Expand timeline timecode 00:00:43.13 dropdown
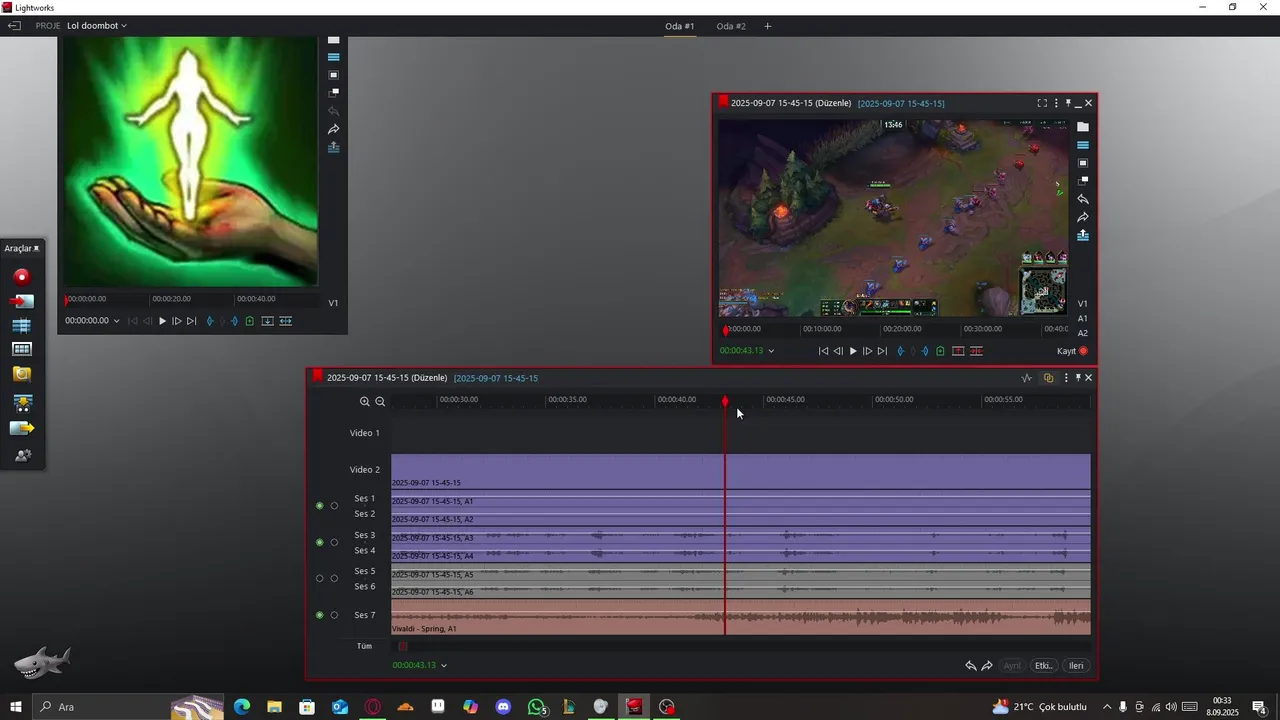Screen dimensions: 1280x720 pos(444,665)
